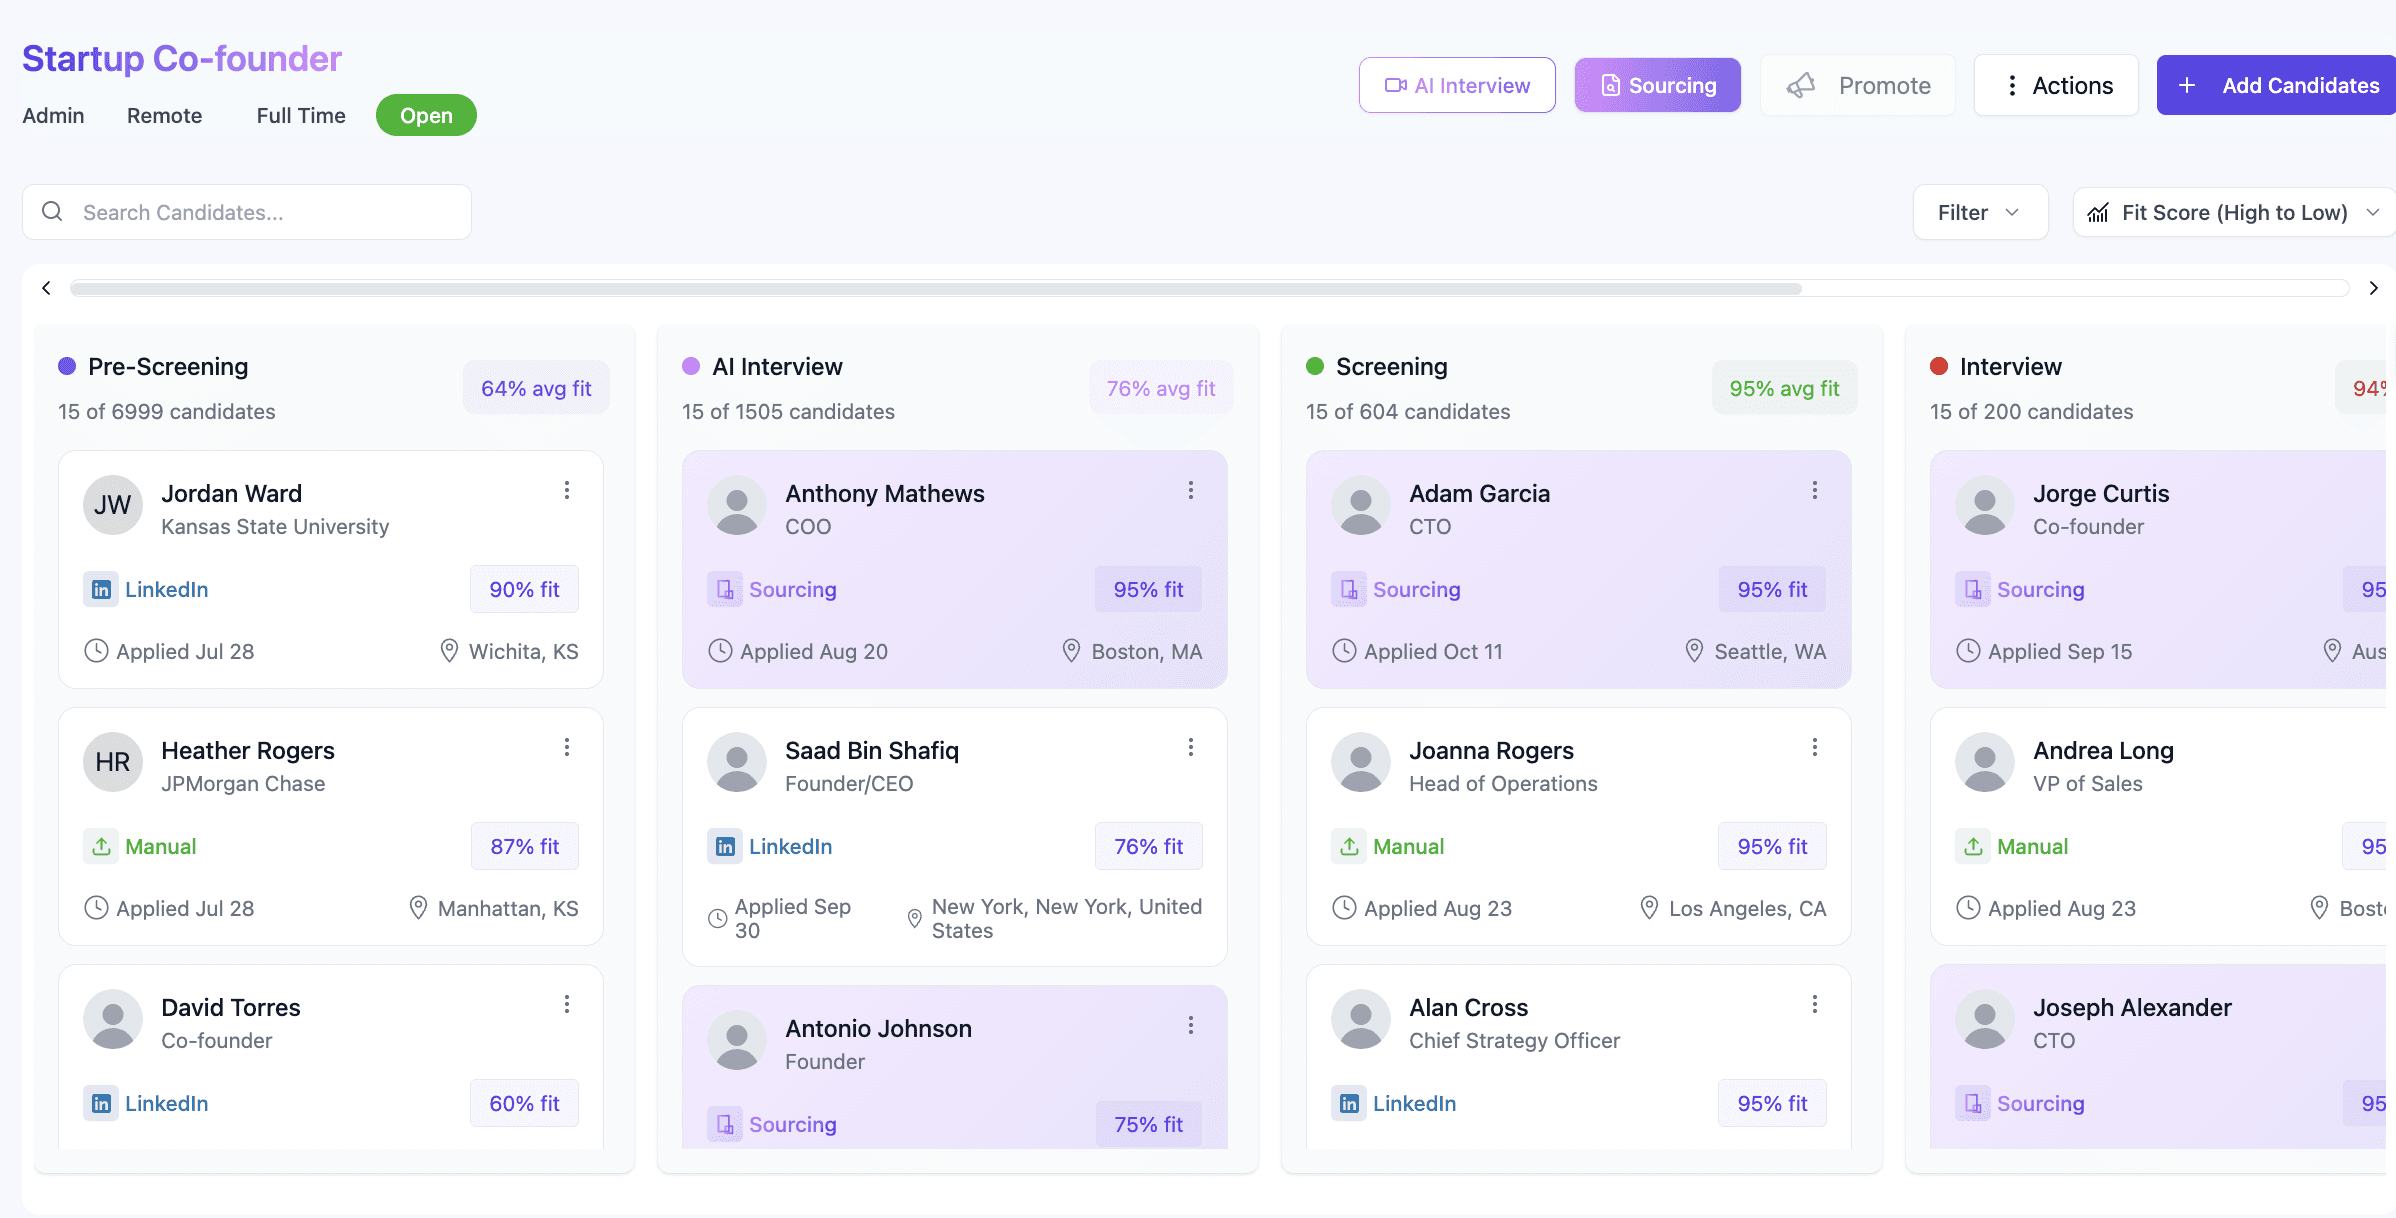Open the Filter dropdown
The height and width of the screenshot is (1218, 2396).
1979,212
